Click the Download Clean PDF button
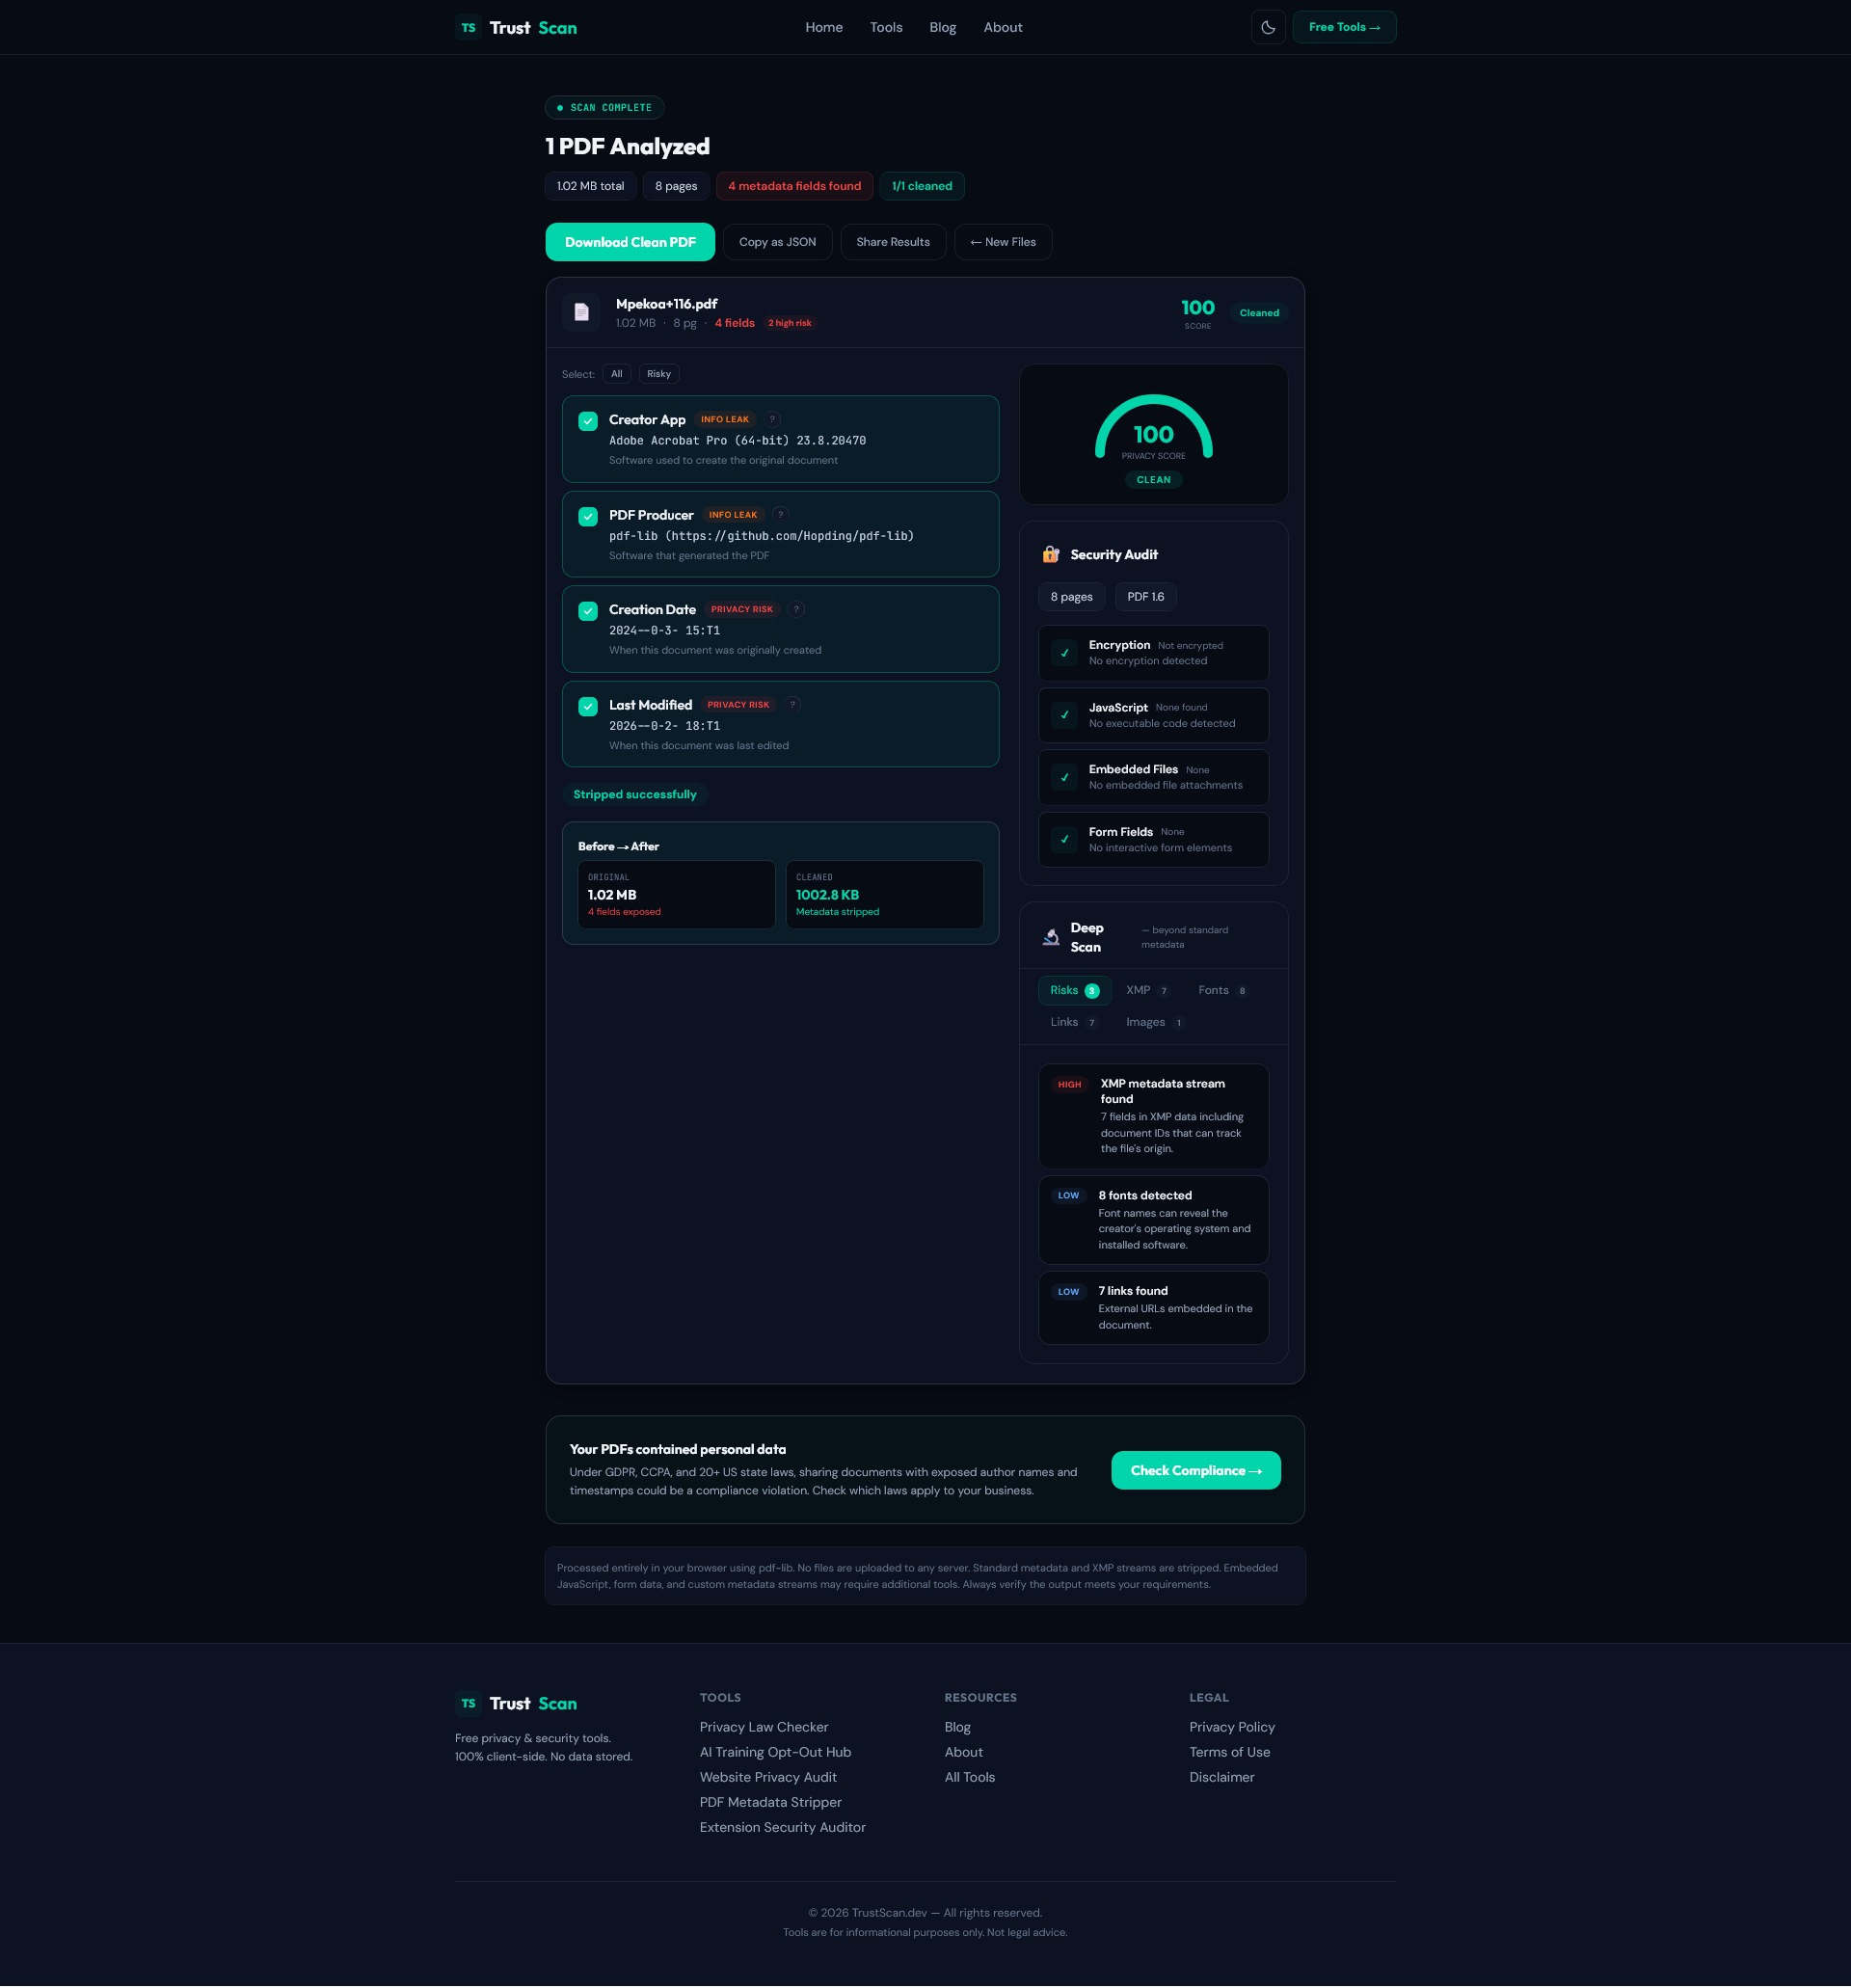Viewport: 1851px width, 1988px height. (x=629, y=241)
